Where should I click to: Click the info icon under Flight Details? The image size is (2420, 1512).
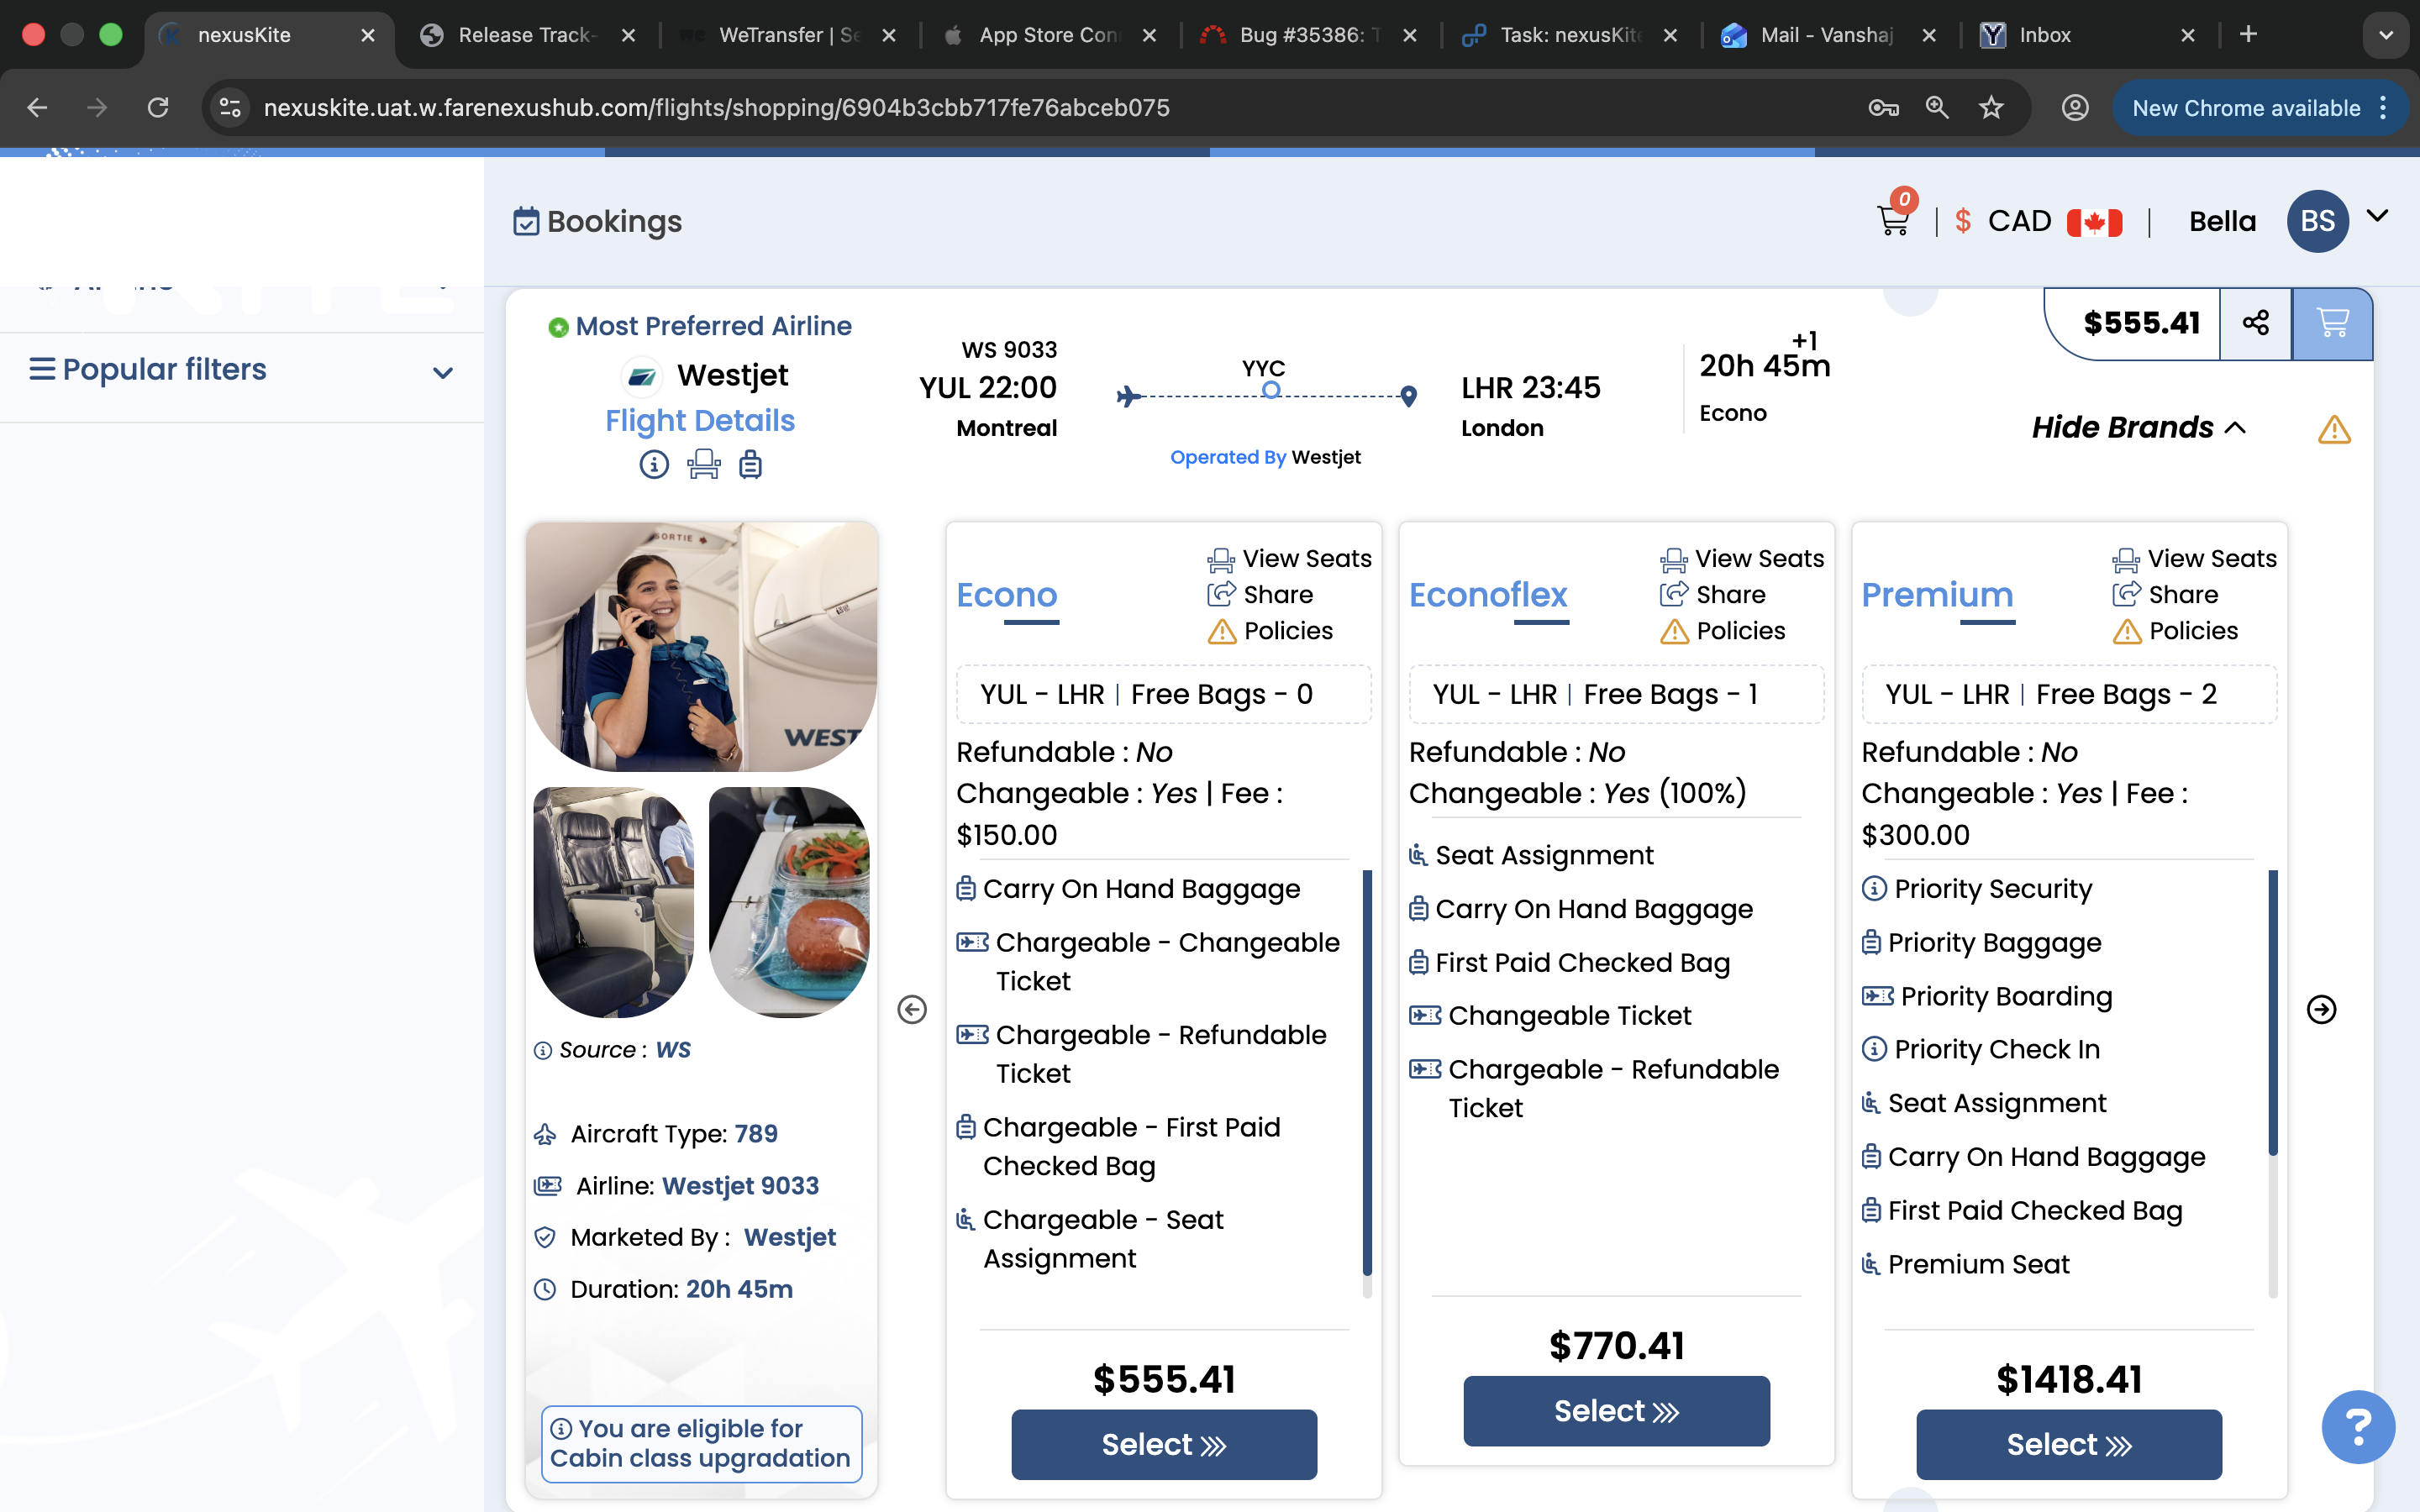(654, 465)
